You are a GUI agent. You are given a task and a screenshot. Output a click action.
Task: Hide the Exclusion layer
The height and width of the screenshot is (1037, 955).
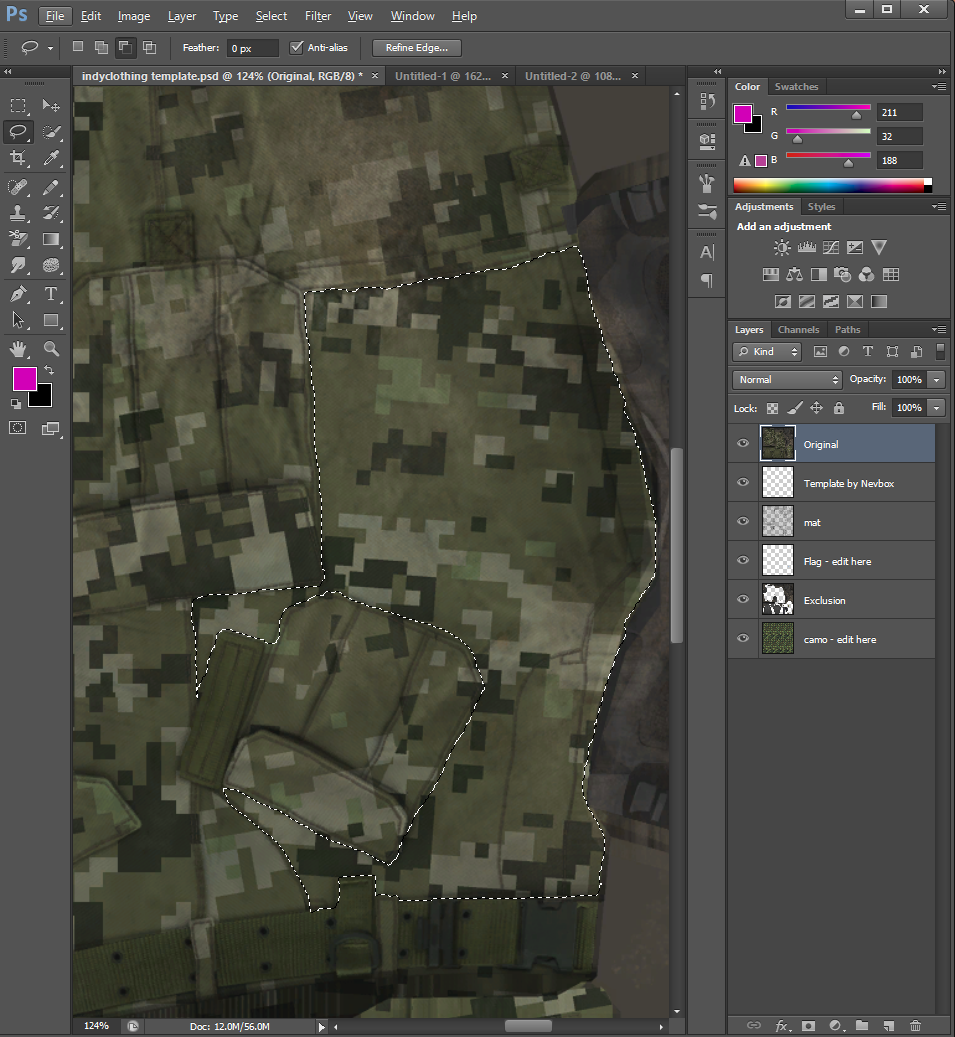click(743, 600)
